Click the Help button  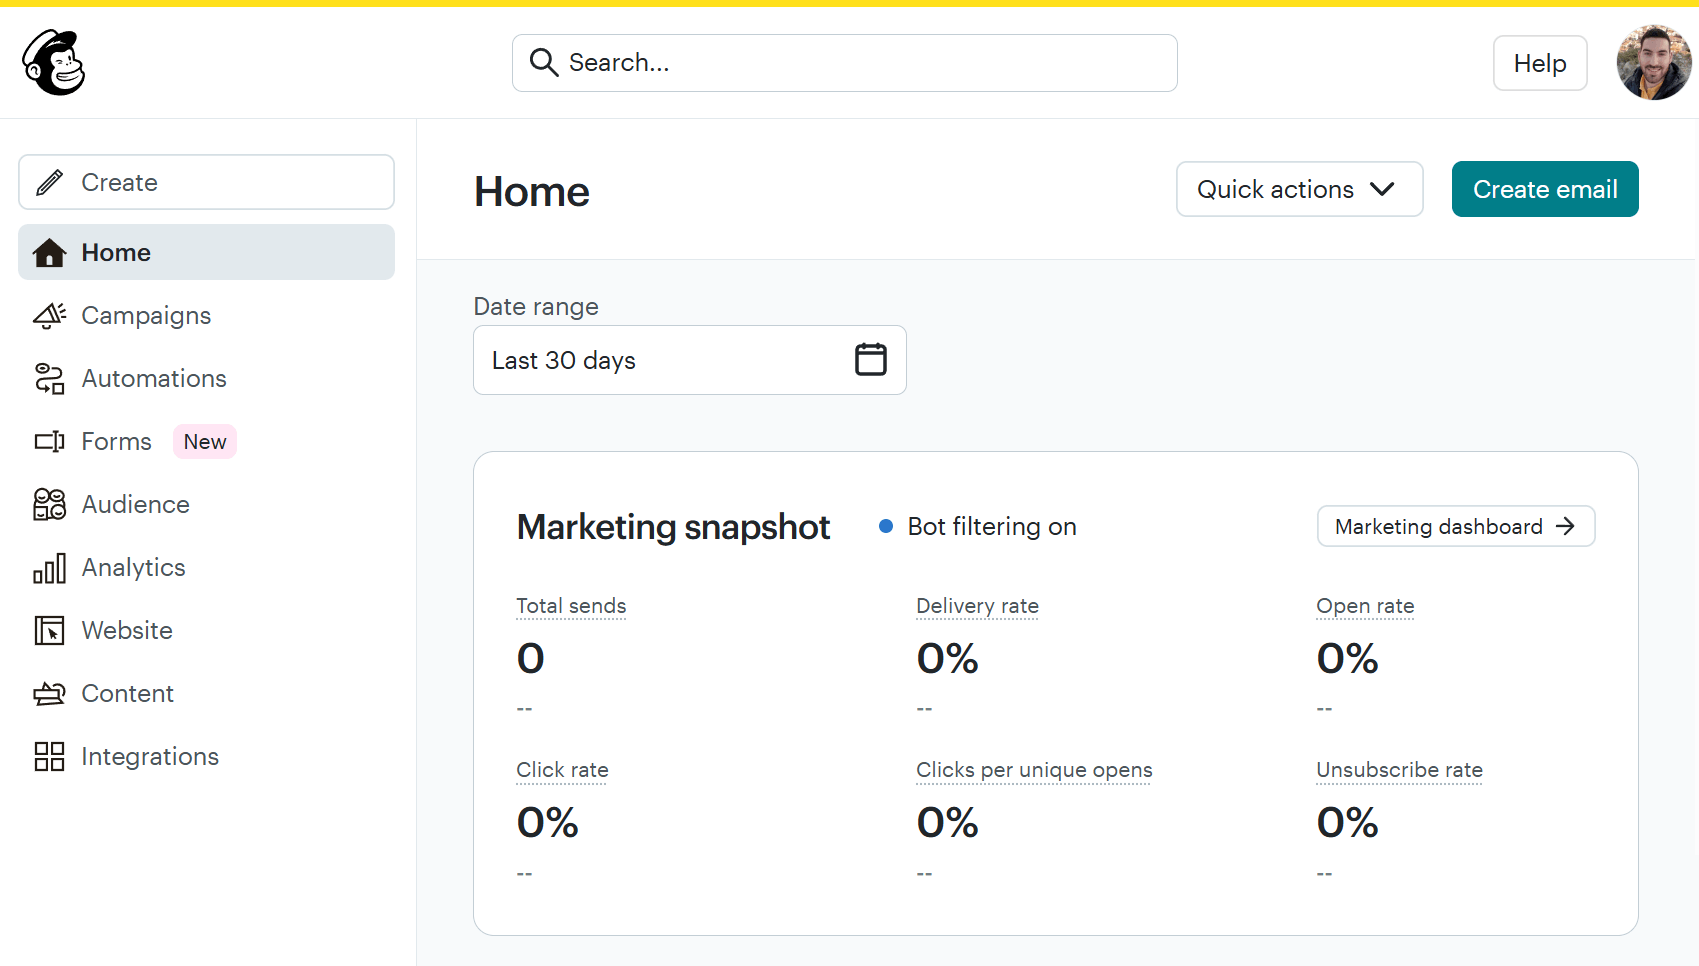point(1539,62)
